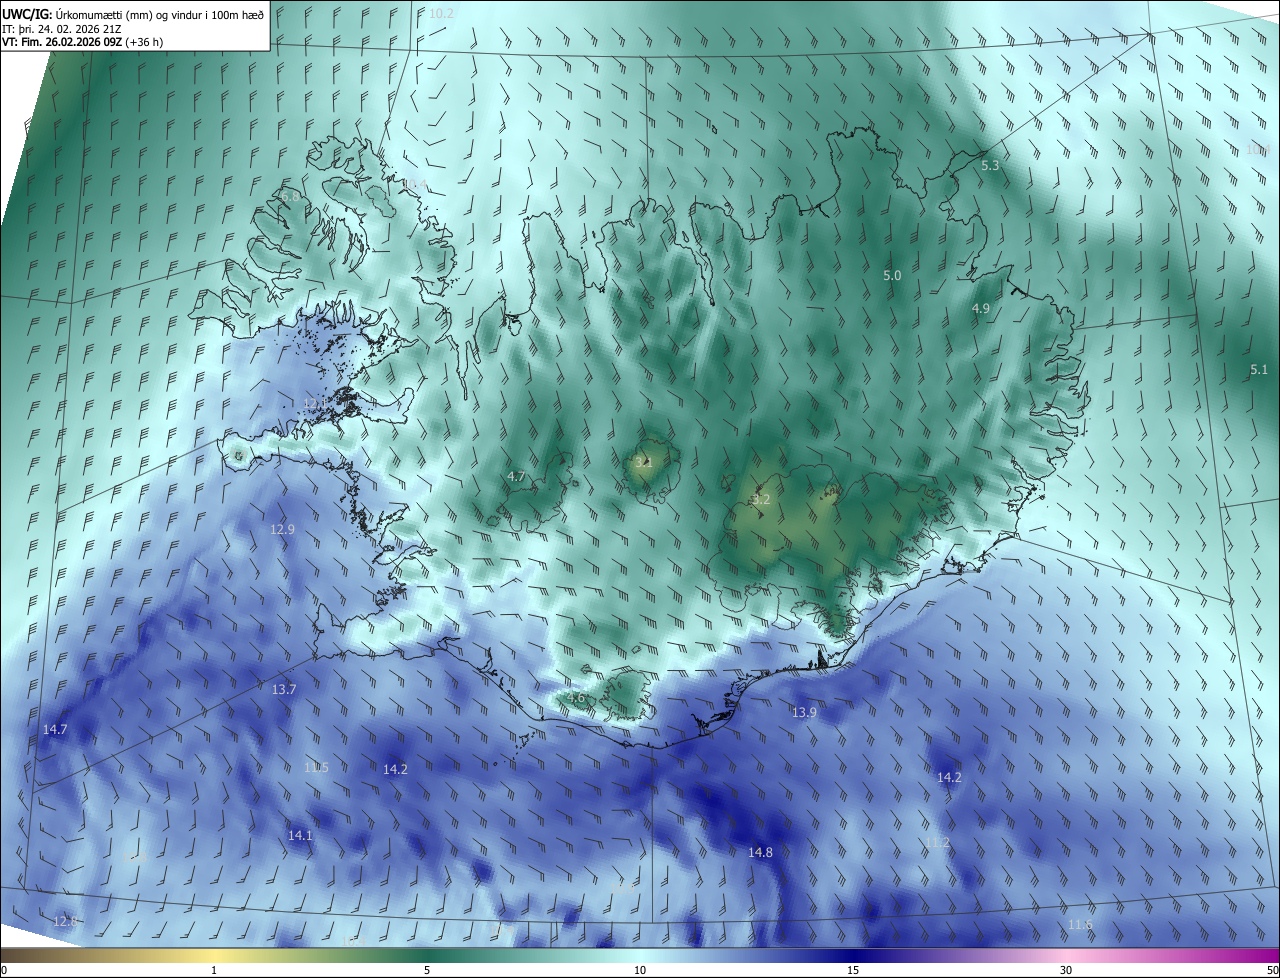Click the 14.8 value in the southern sea

[x=760, y=853]
